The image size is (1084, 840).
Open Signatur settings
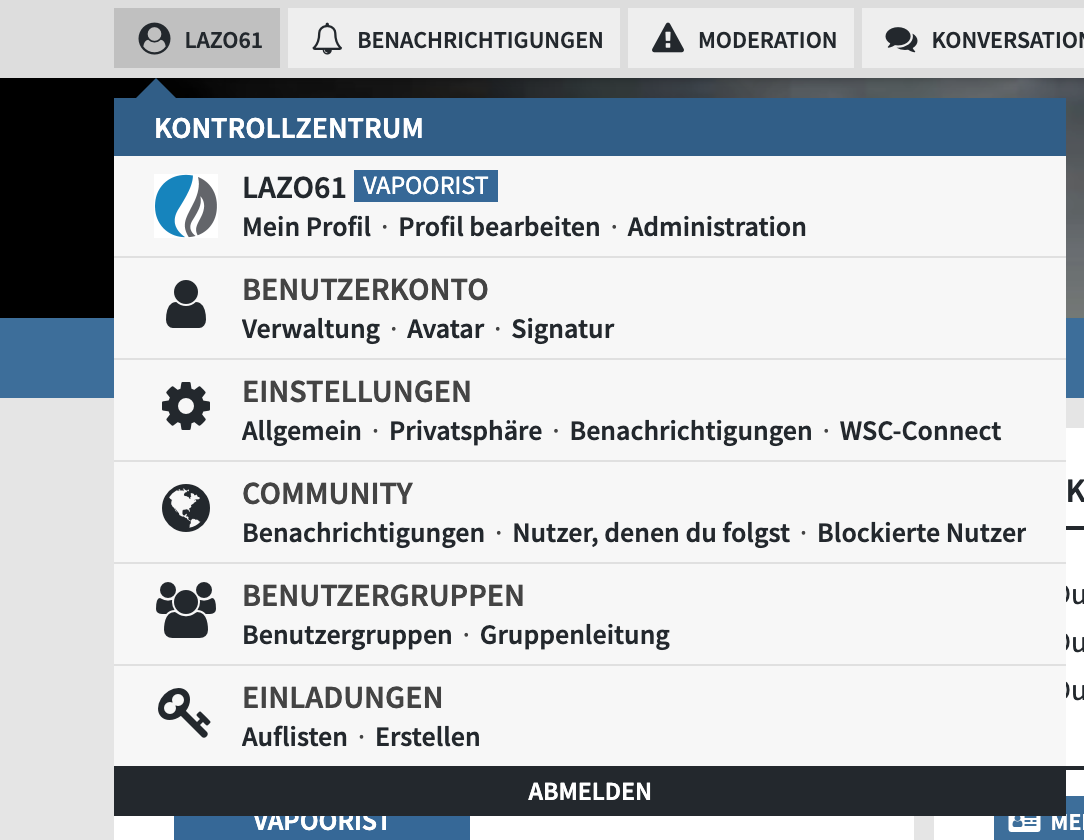(x=562, y=329)
